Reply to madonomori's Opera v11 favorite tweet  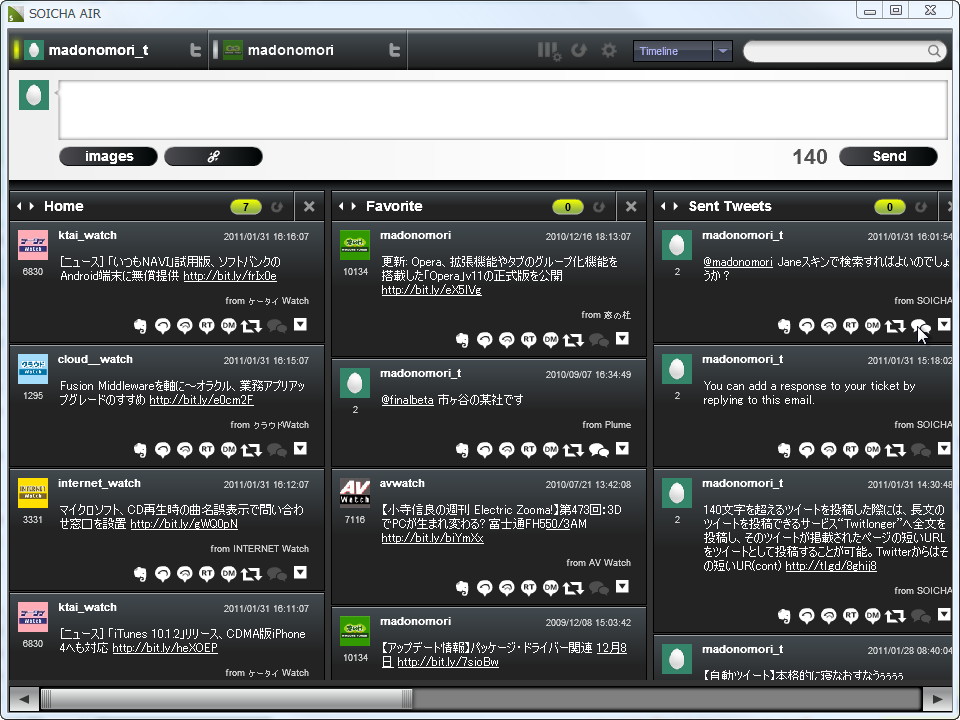coord(484,340)
